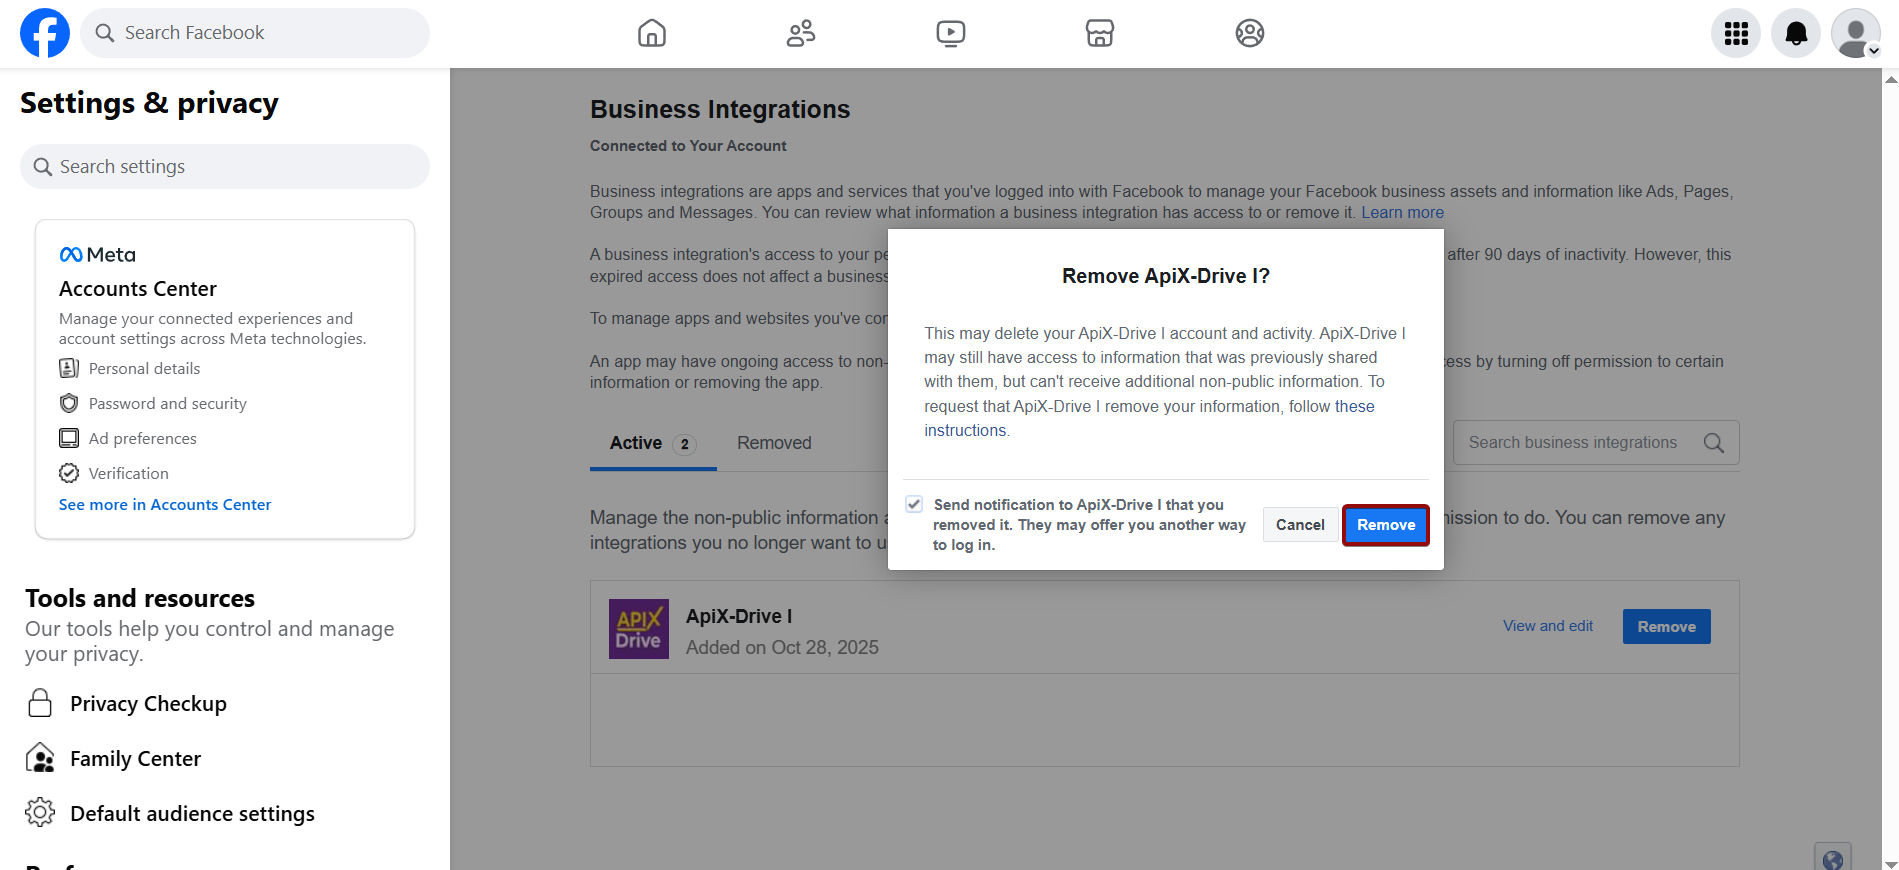This screenshot has width=1899, height=870.
Task: Click the ApiX-Drive app logo thumbnail
Action: point(639,629)
